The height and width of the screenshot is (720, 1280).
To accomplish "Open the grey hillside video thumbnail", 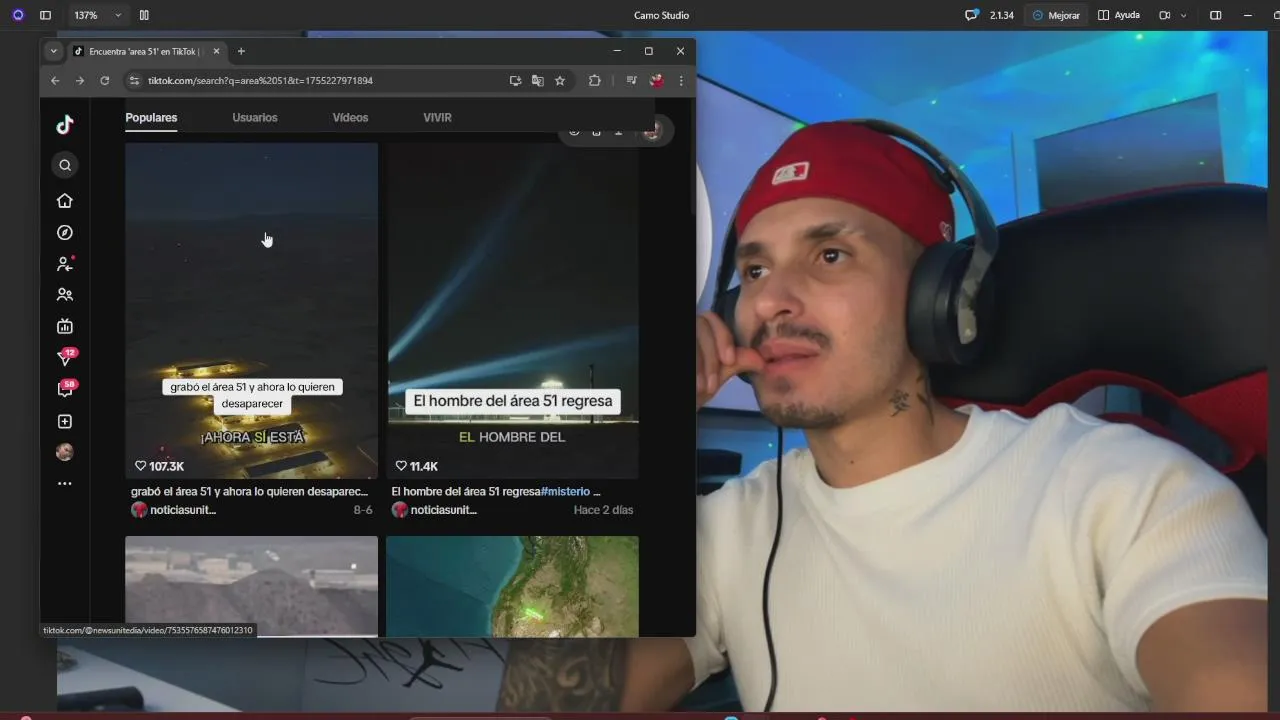I will pyautogui.click(x=251, y=586).
